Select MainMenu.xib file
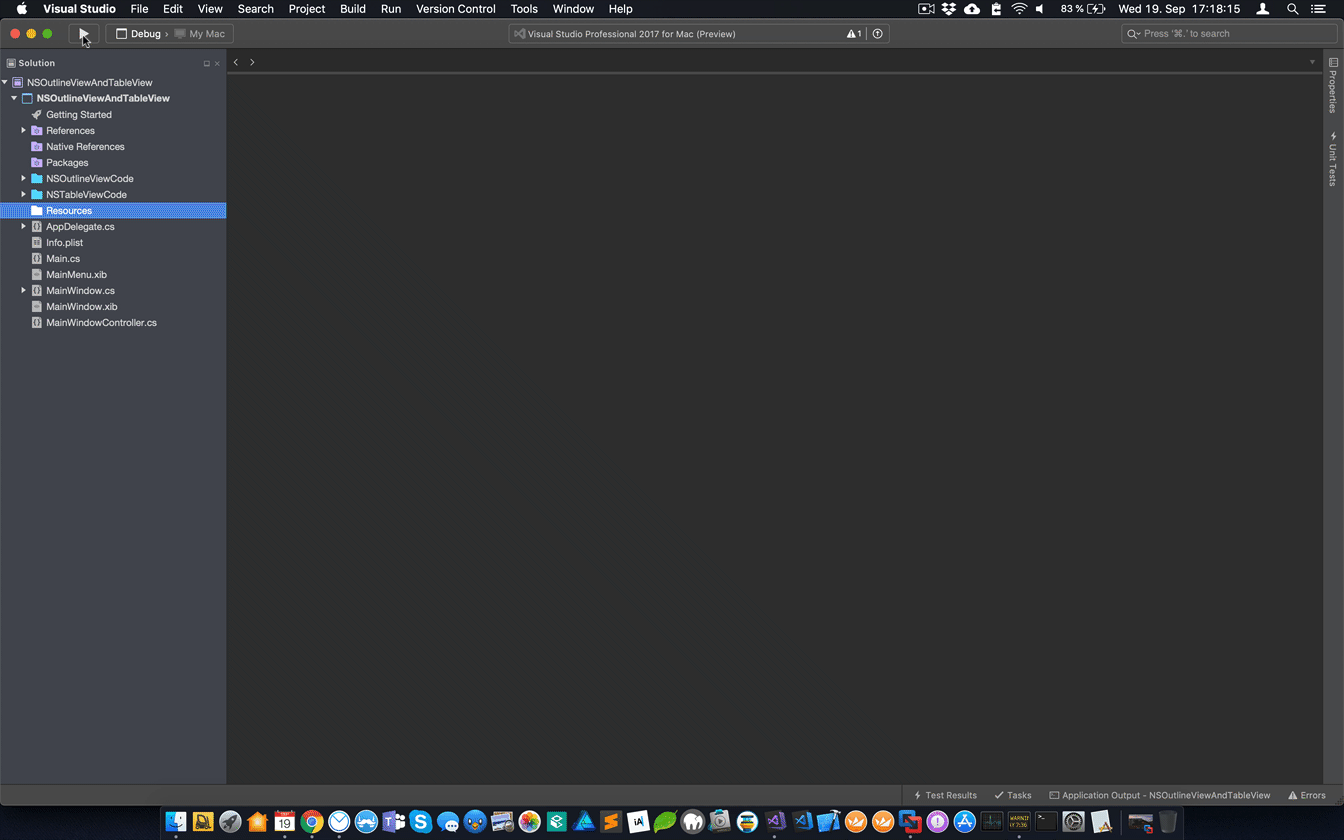The image size is (1344, 840). point(76,275)
